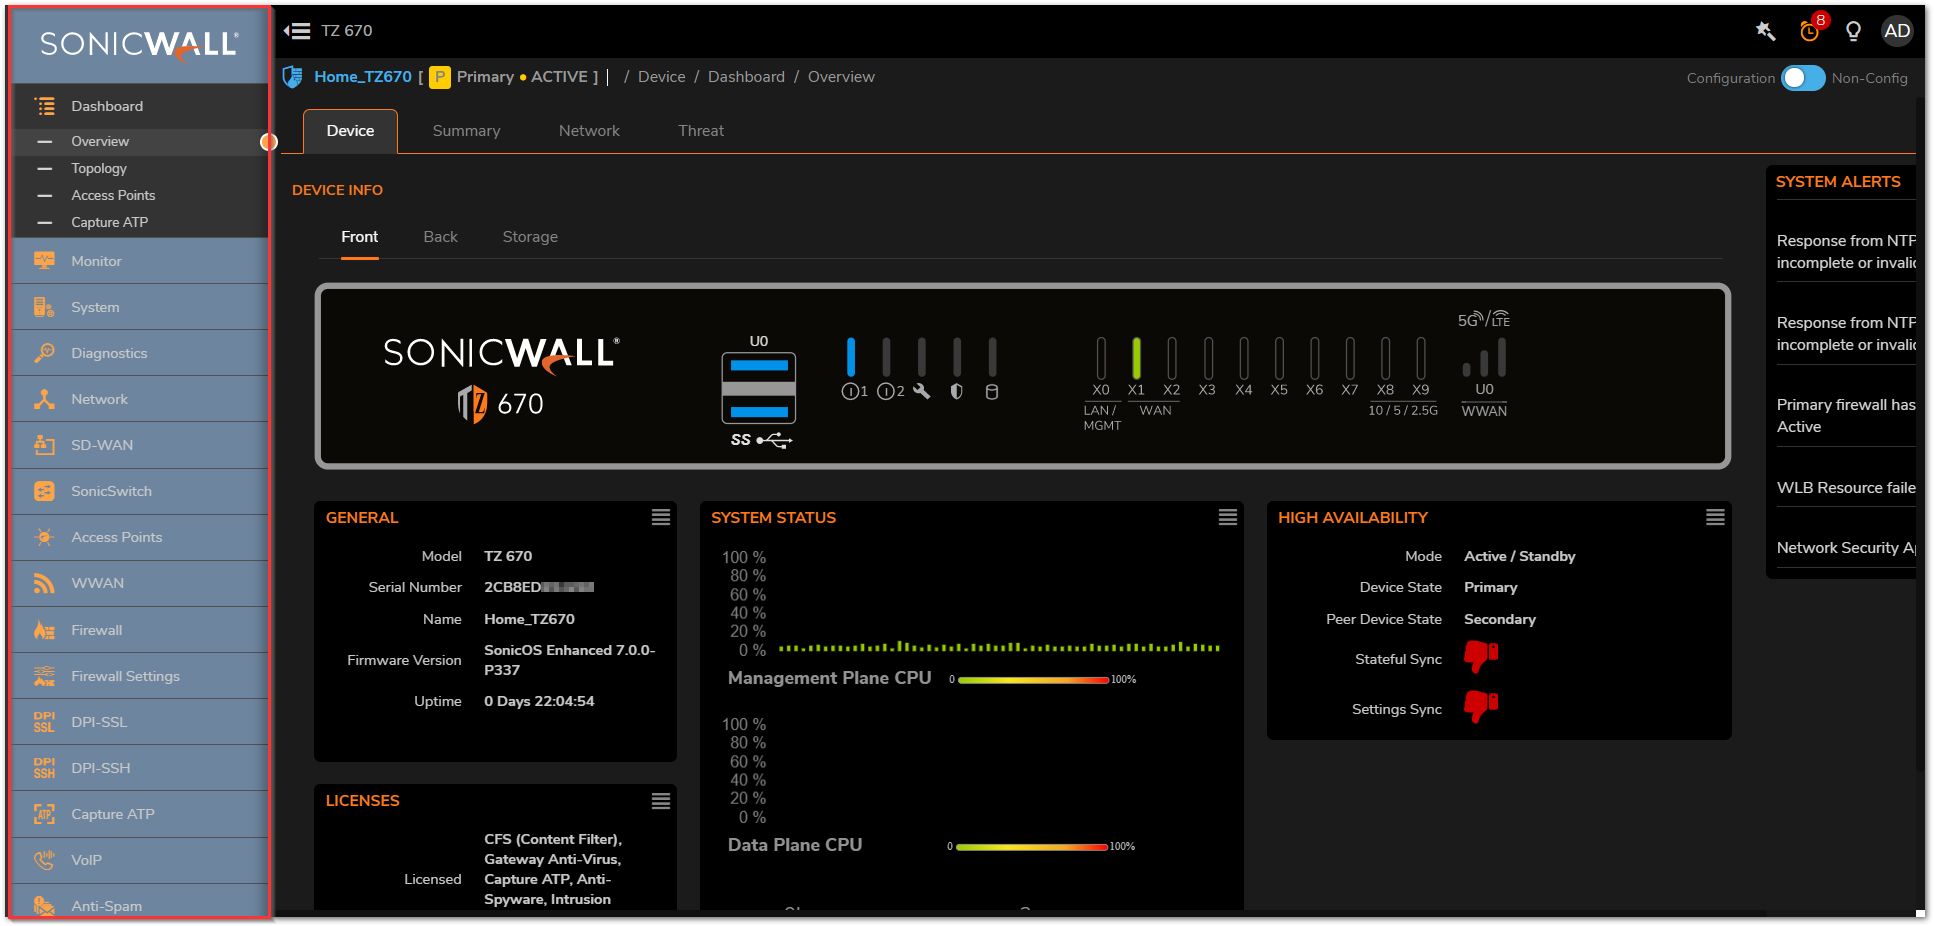This screenshot has width=1934, height=926.
Task: Select the Storage device view tab
Action: (x=530, y=237)
